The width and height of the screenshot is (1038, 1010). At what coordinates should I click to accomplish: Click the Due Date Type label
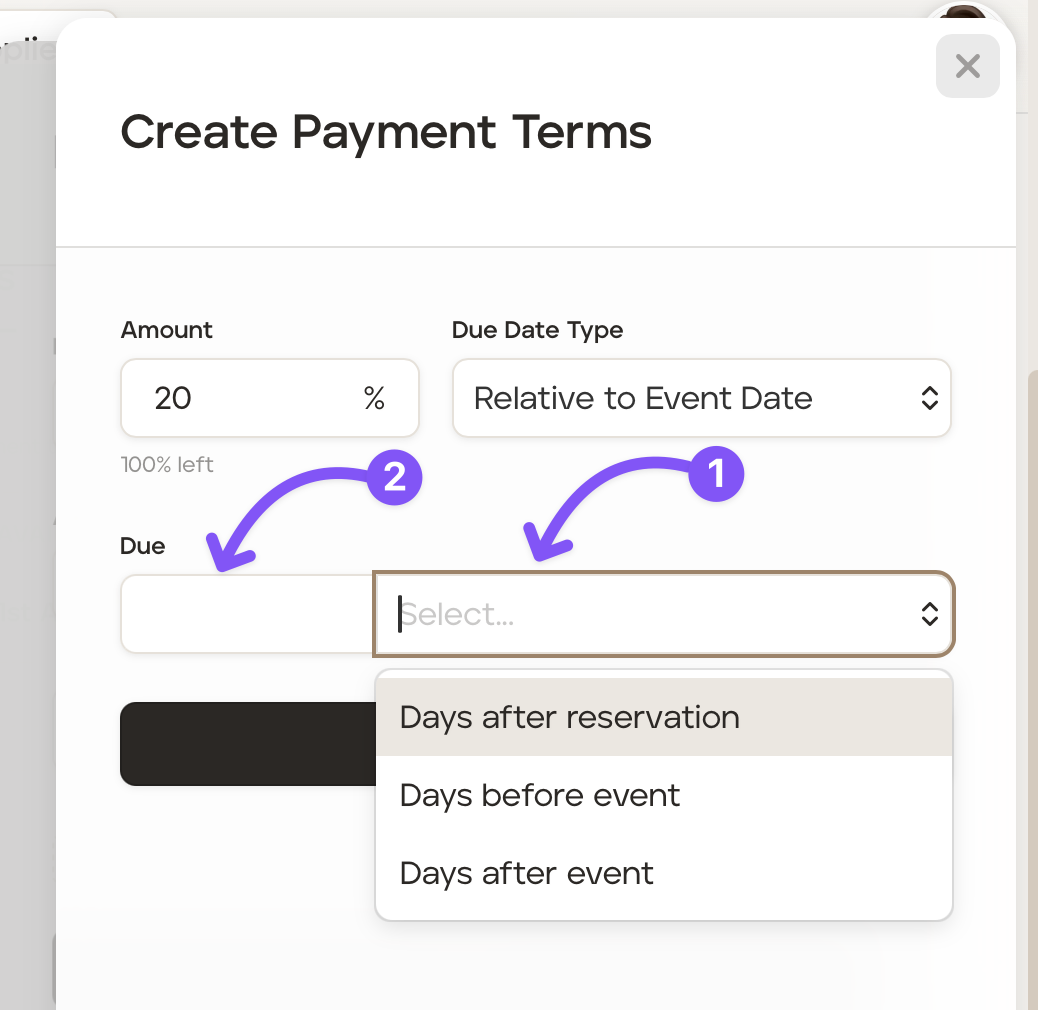(x=537, y=330)
